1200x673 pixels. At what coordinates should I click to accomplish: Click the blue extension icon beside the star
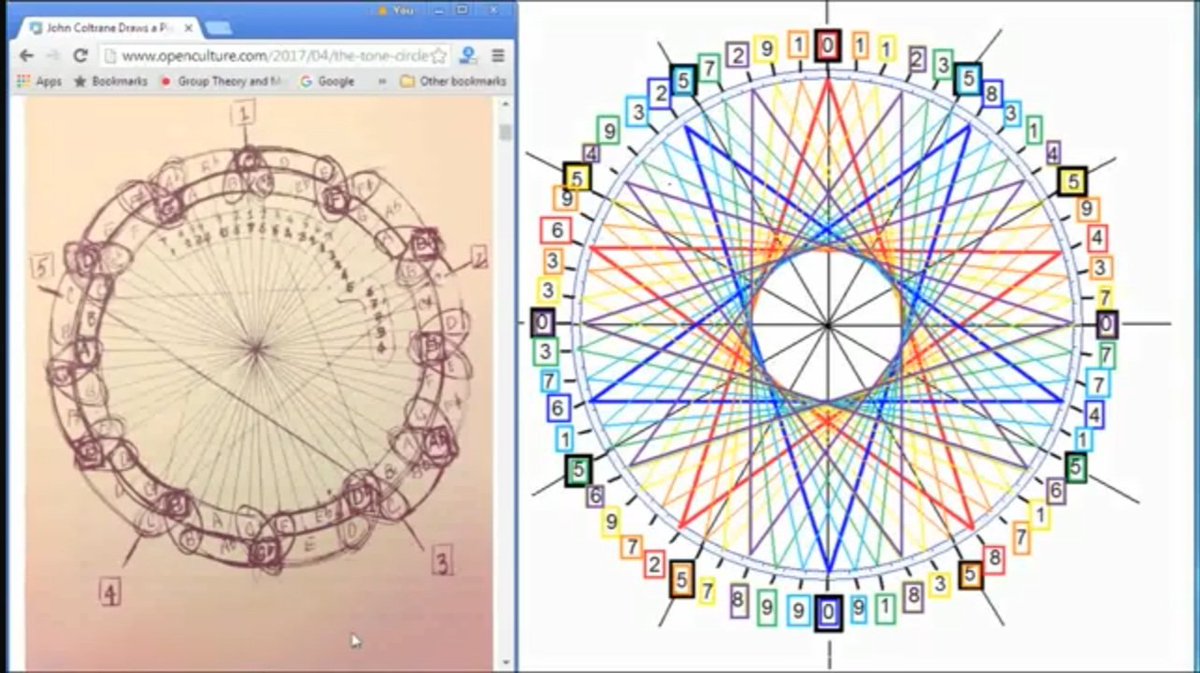[x=467, y=56]
